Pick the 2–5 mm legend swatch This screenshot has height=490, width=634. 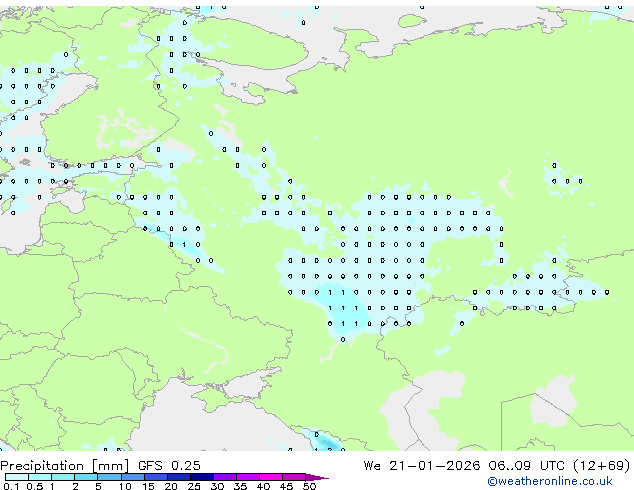(x=86, y=477)
